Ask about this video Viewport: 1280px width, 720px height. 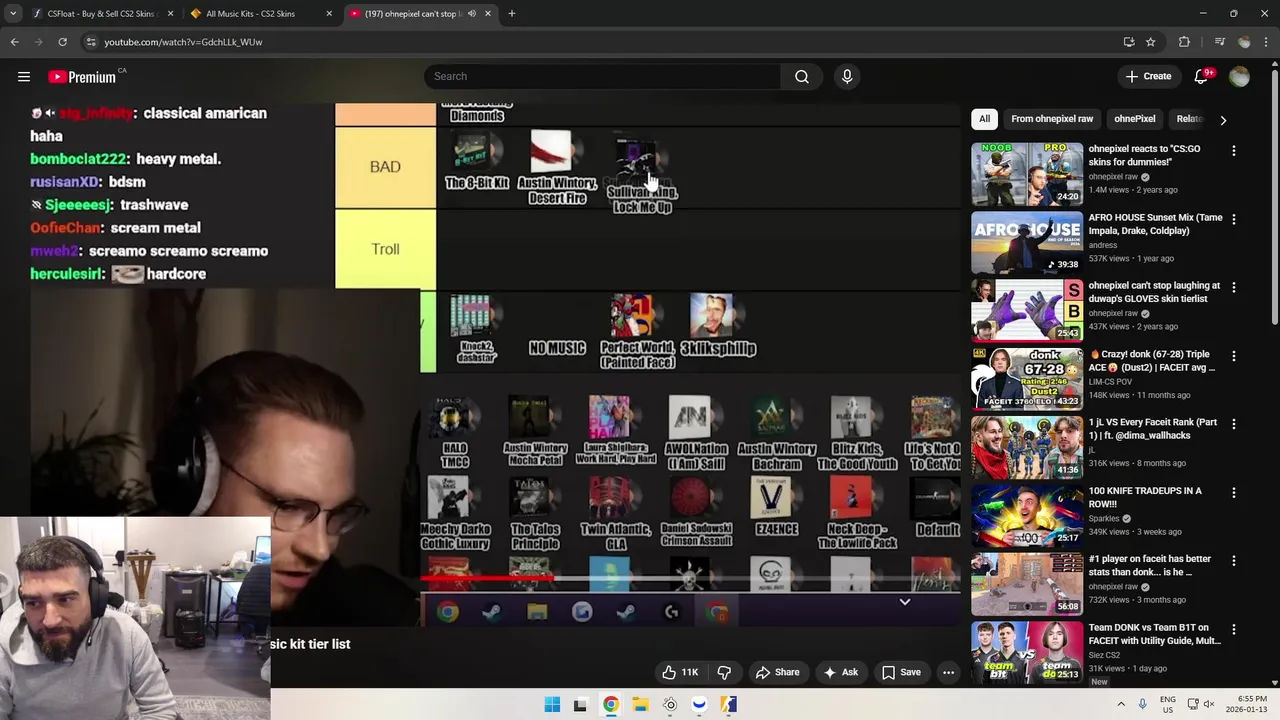(840, 672)
